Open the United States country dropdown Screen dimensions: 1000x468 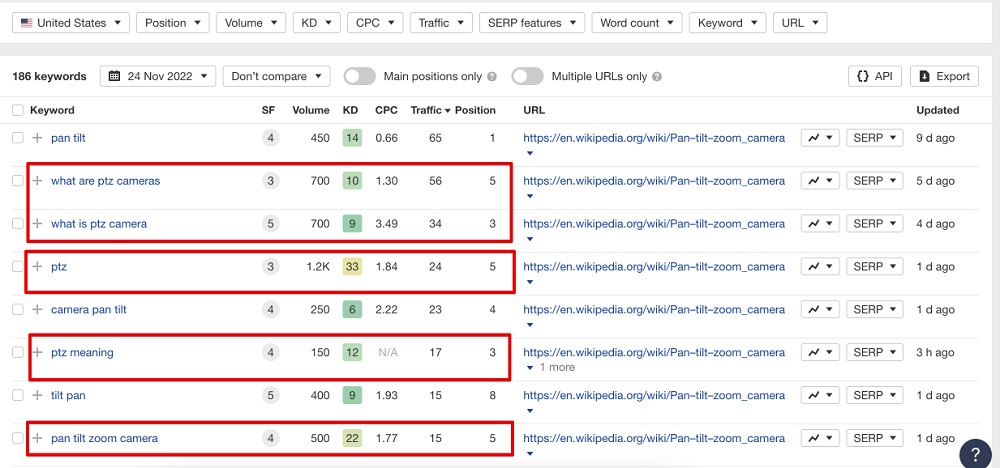pyautogui.click(x=71, y=23)
